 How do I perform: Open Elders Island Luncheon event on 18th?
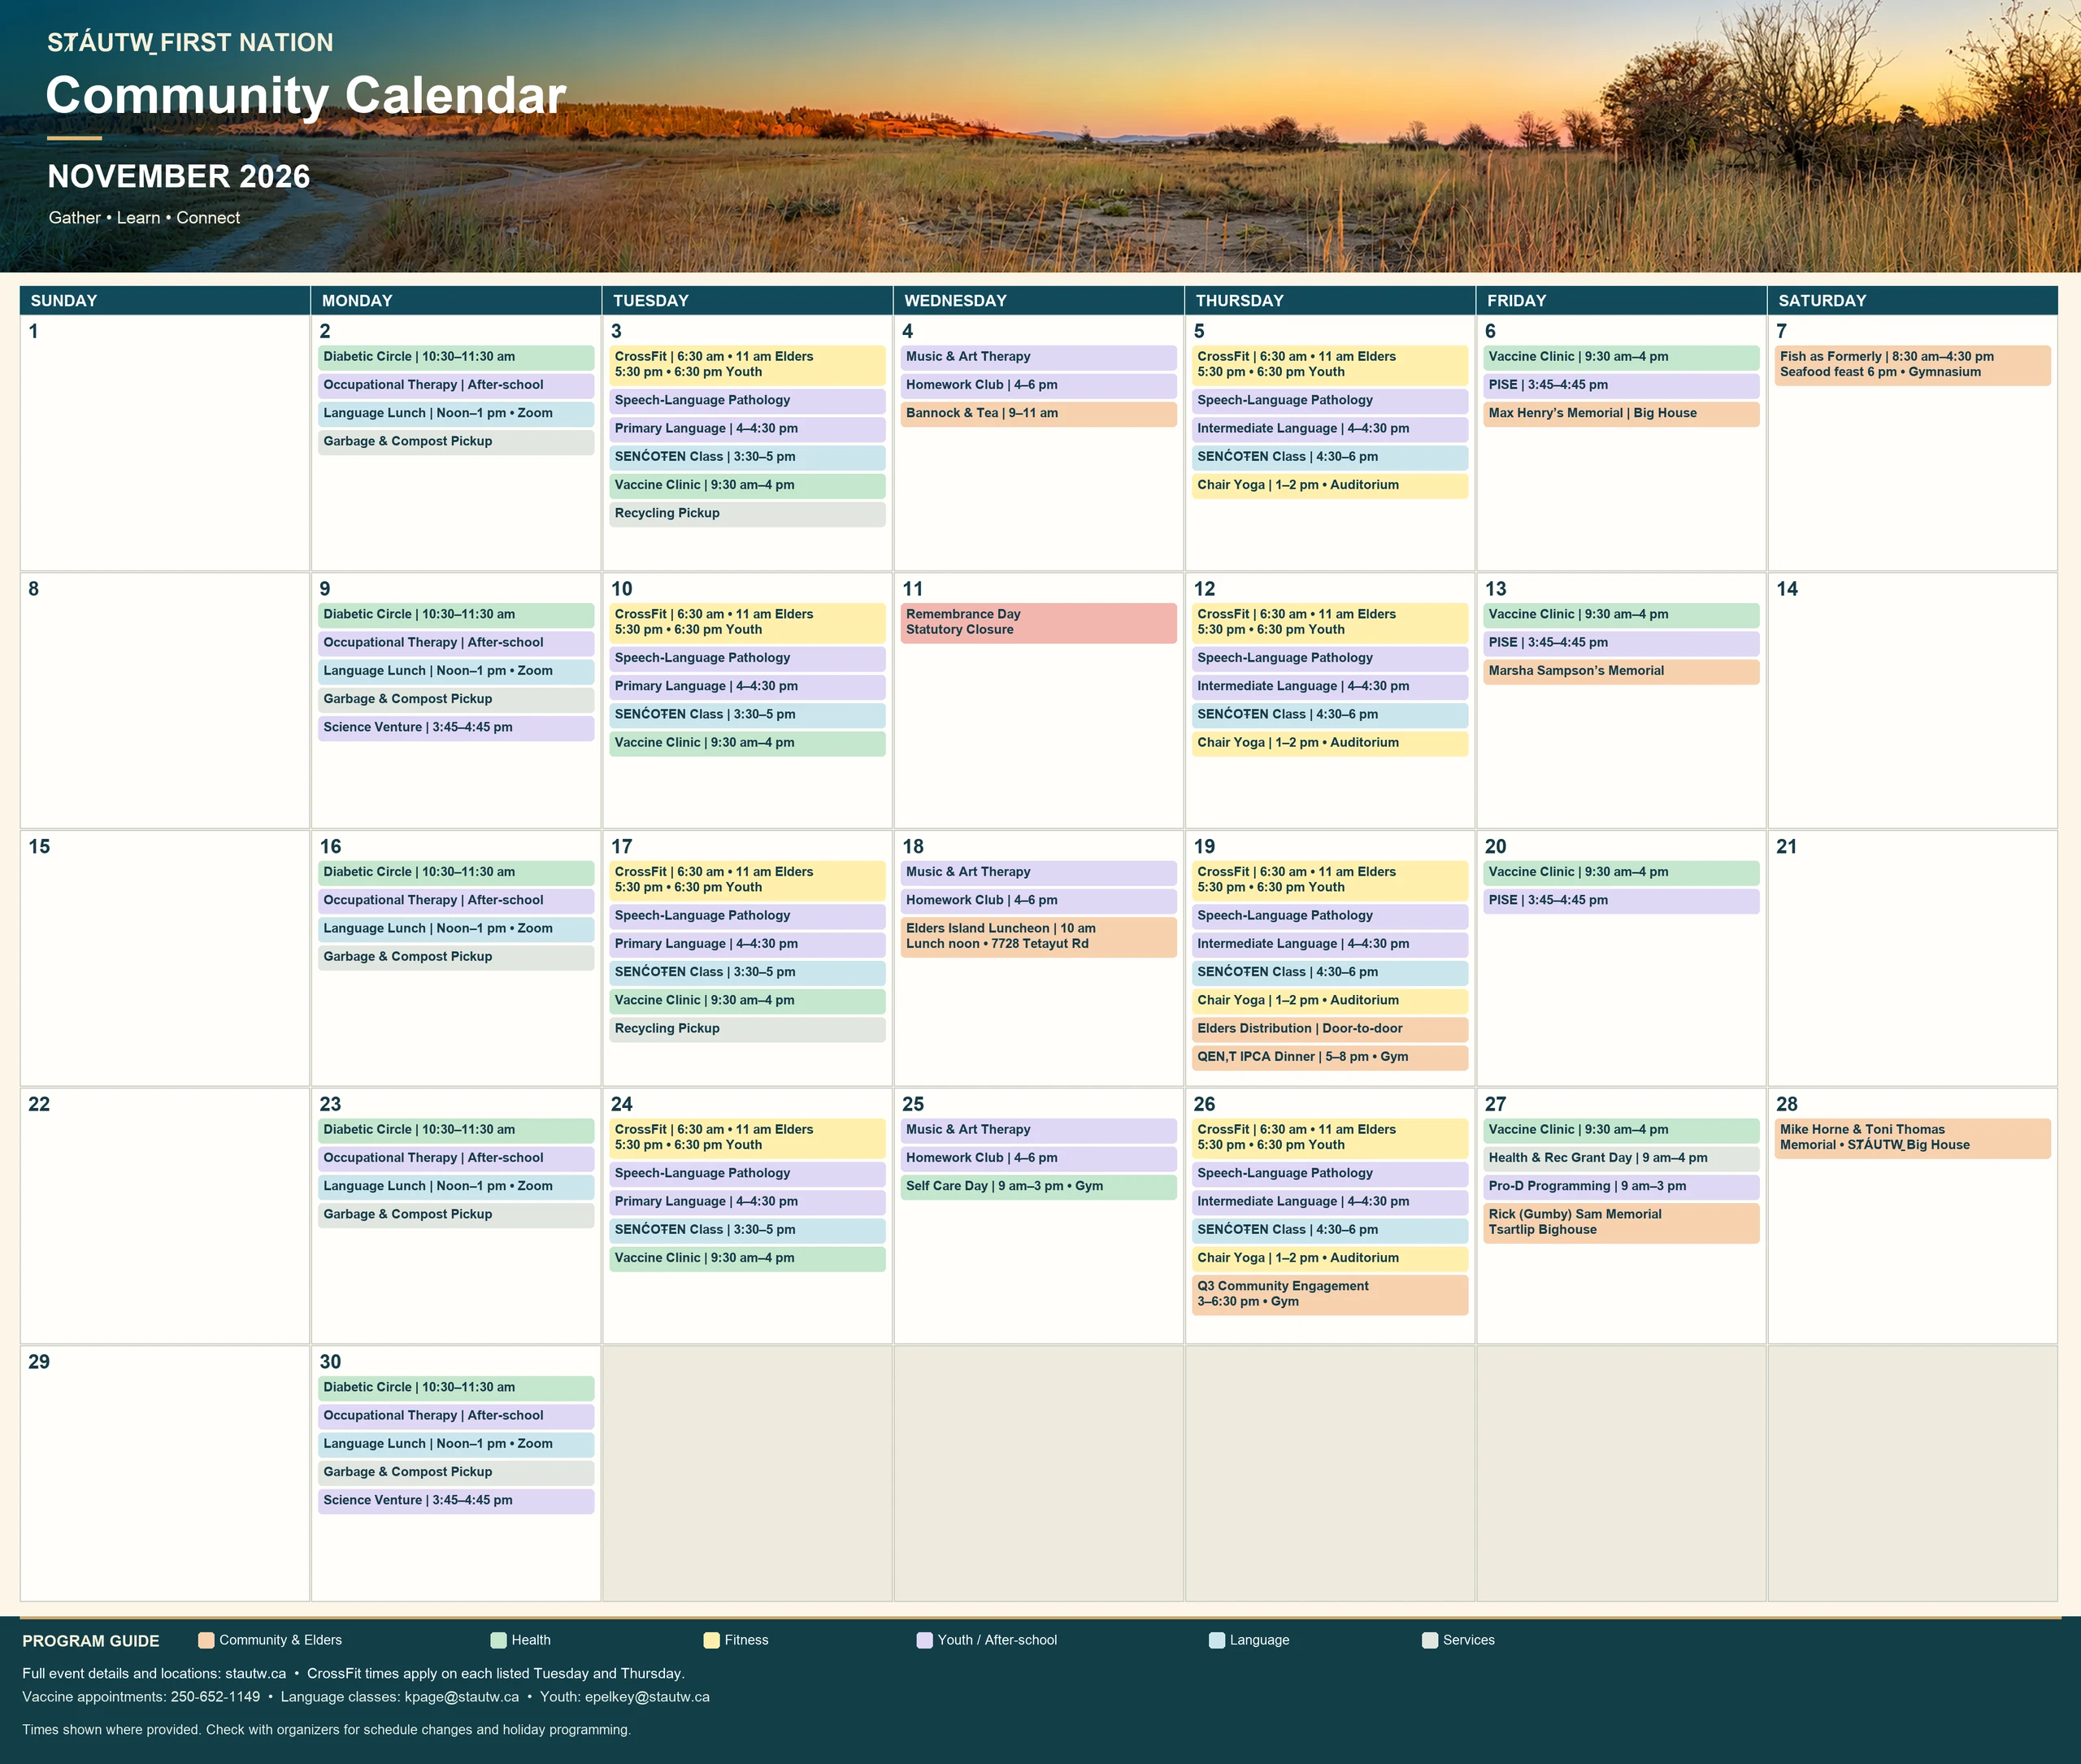[1038, 936]
